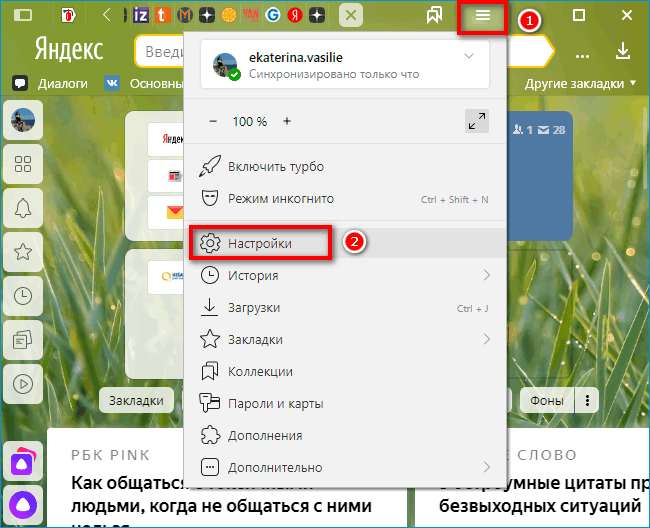Open Настройки in the menu
The image size is (650, 528).
tap(345, 243)
